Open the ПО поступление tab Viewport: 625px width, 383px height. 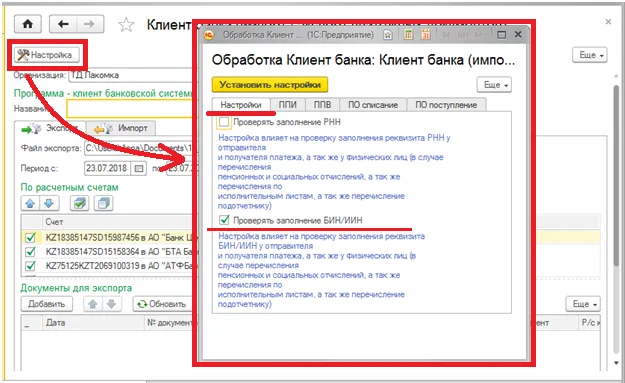[446, 105]
